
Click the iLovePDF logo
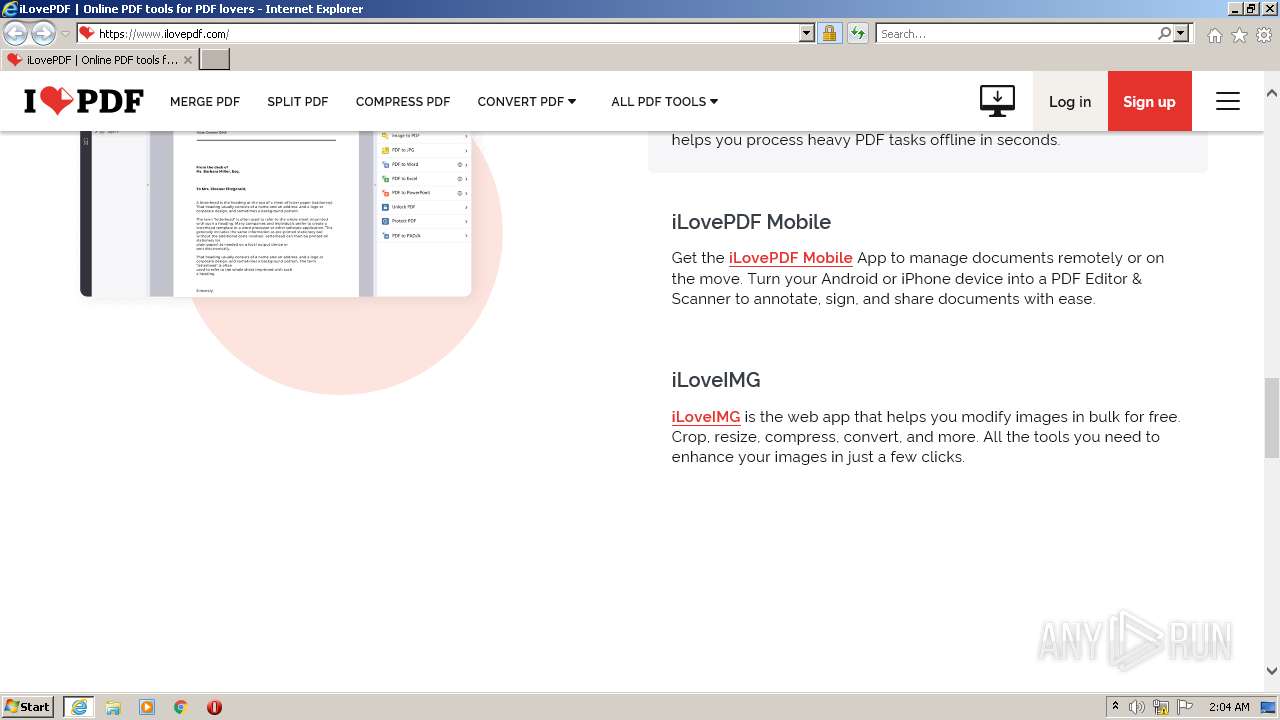(x=84, y=101)
